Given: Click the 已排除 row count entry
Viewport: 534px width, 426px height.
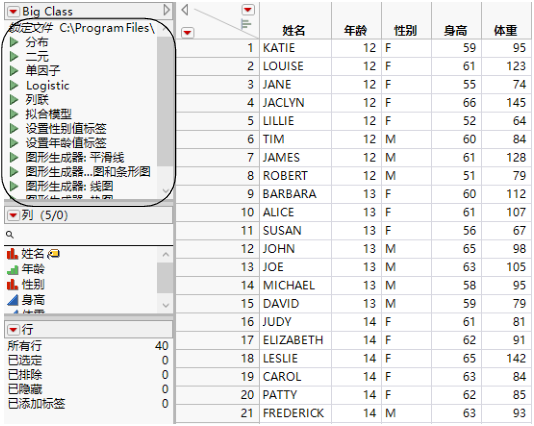Looking at the screenshot, I should [x=88, y=375].
